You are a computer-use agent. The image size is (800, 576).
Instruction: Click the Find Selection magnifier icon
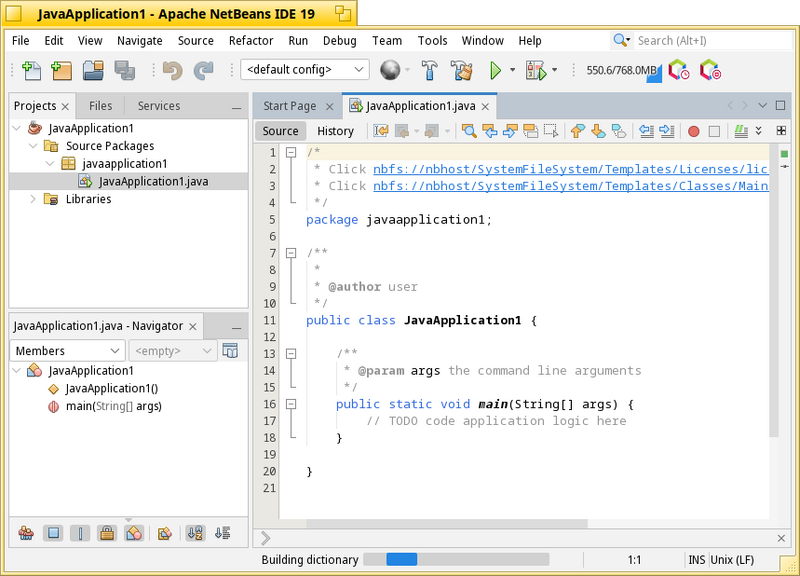tap(469, 131)
